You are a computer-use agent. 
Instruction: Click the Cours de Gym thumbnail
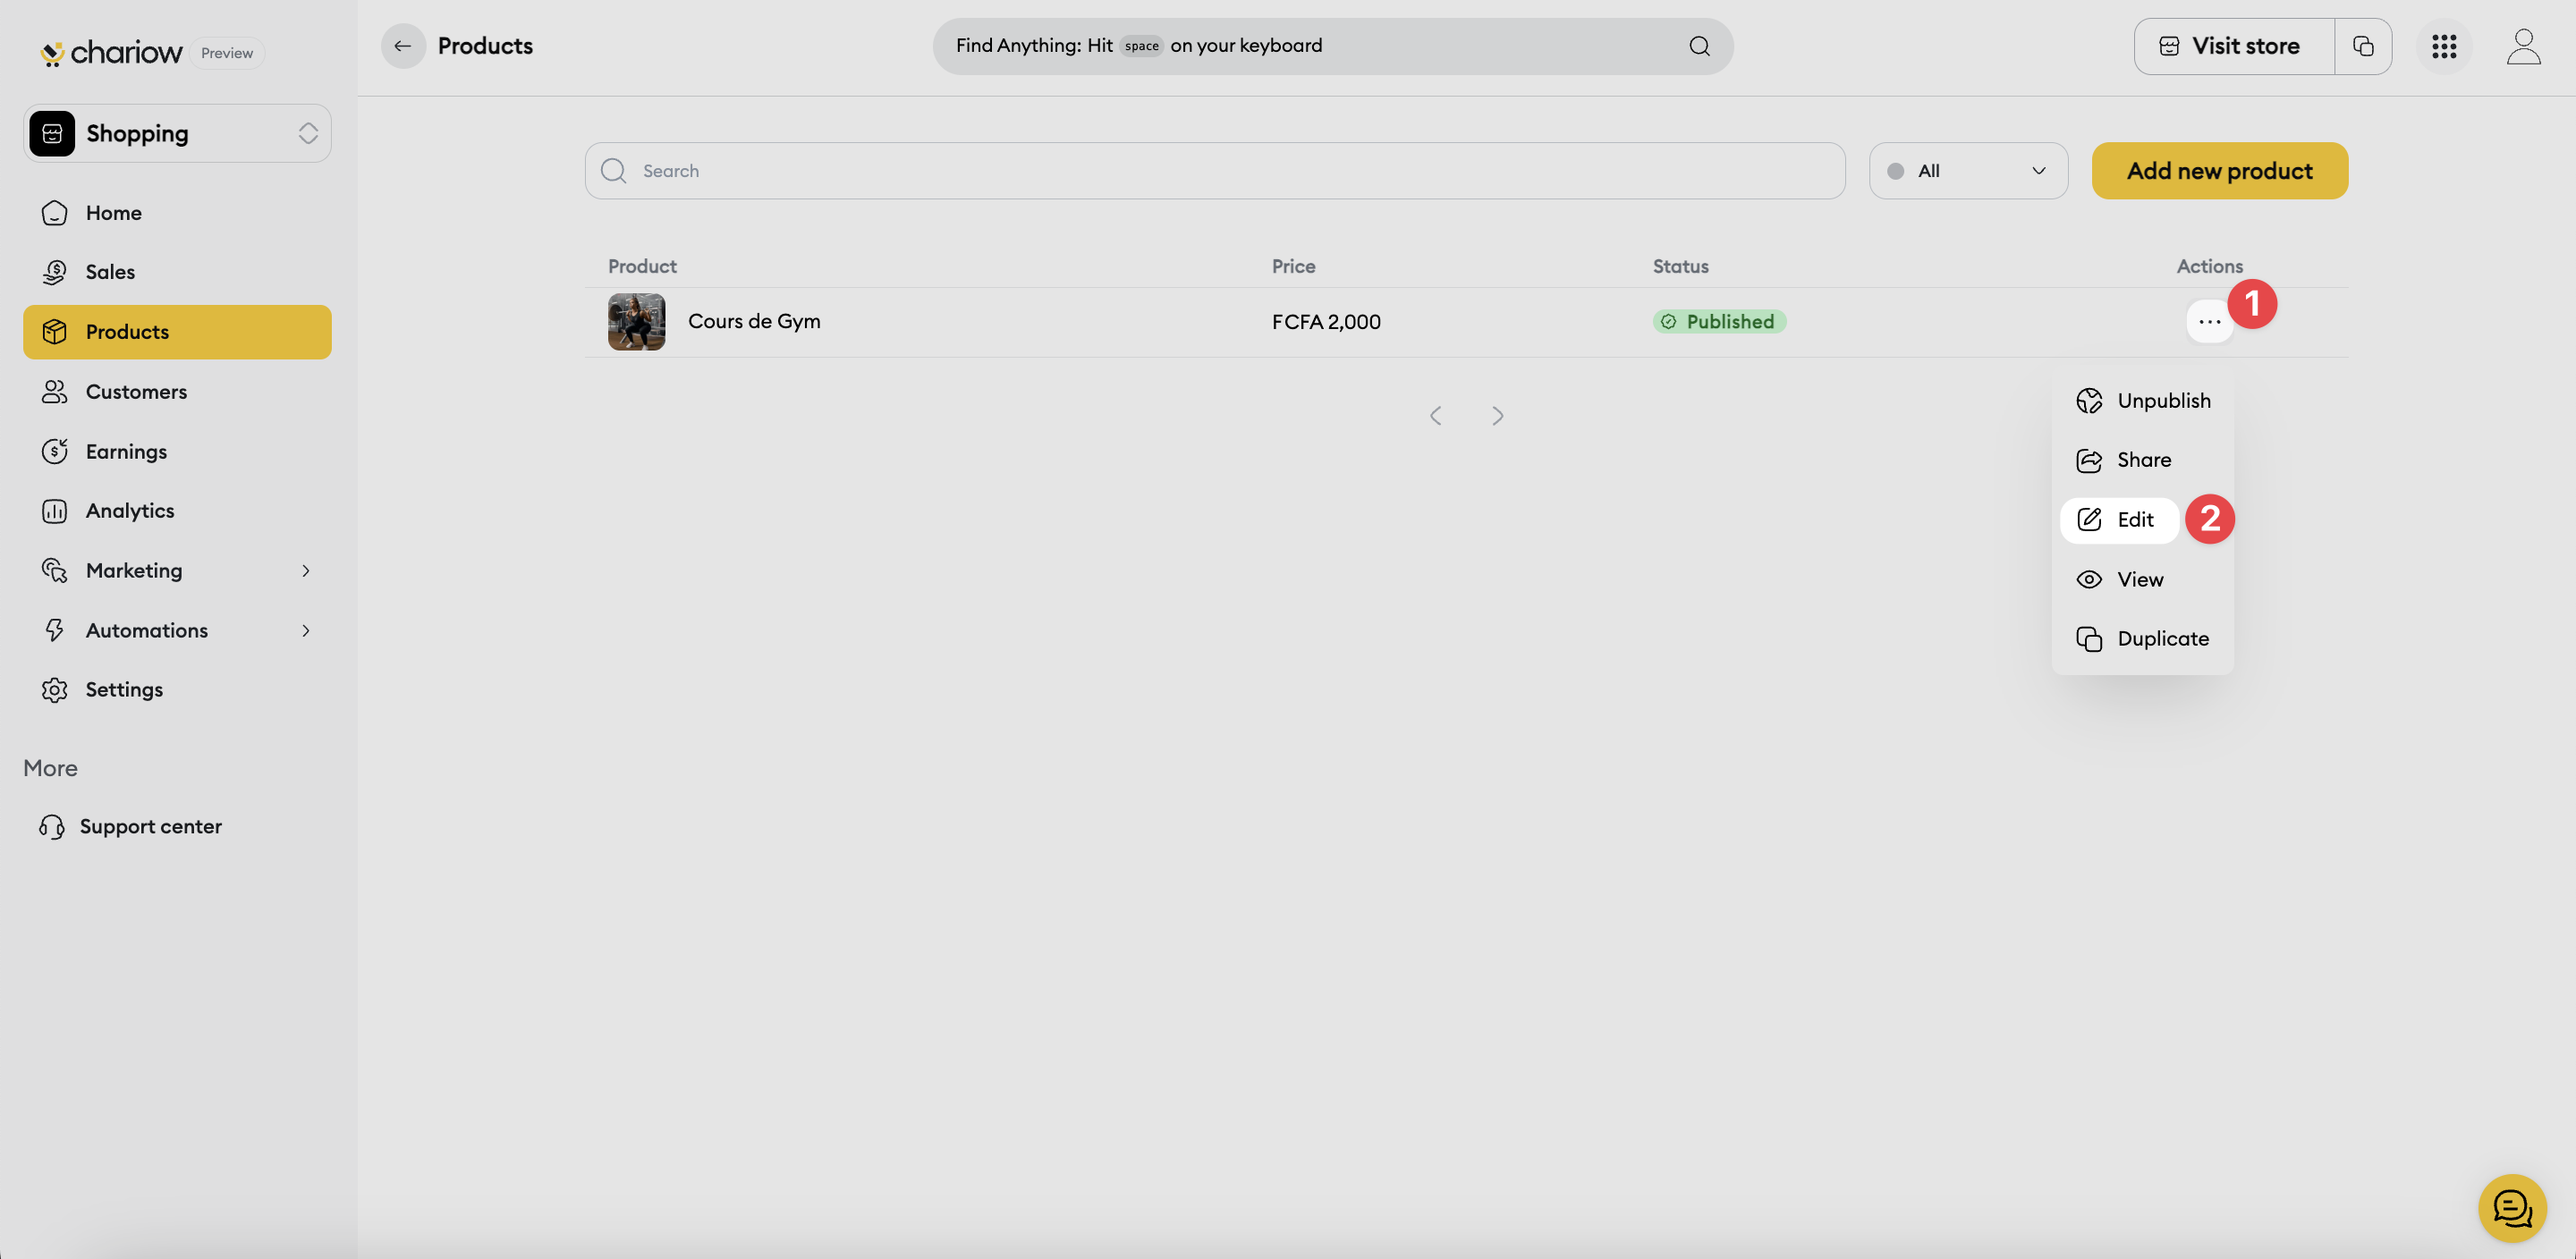coord(636,322)
